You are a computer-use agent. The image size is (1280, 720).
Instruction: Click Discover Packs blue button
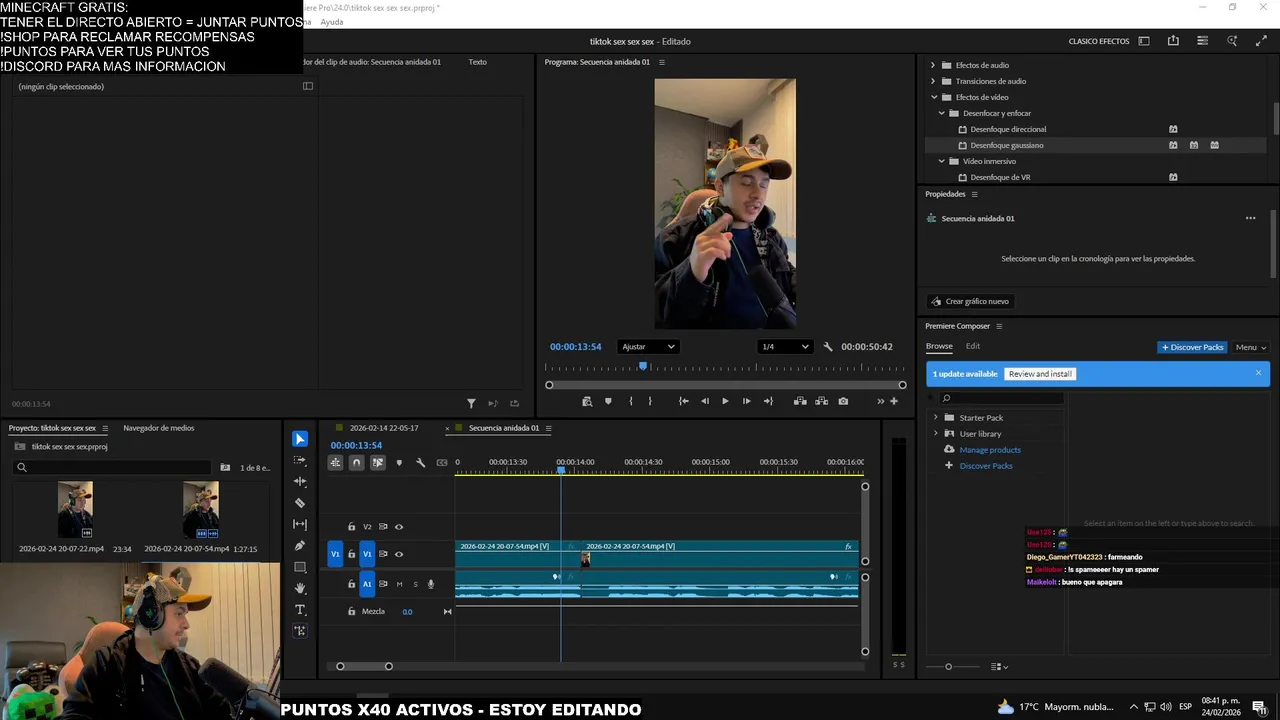[1192, 347]
